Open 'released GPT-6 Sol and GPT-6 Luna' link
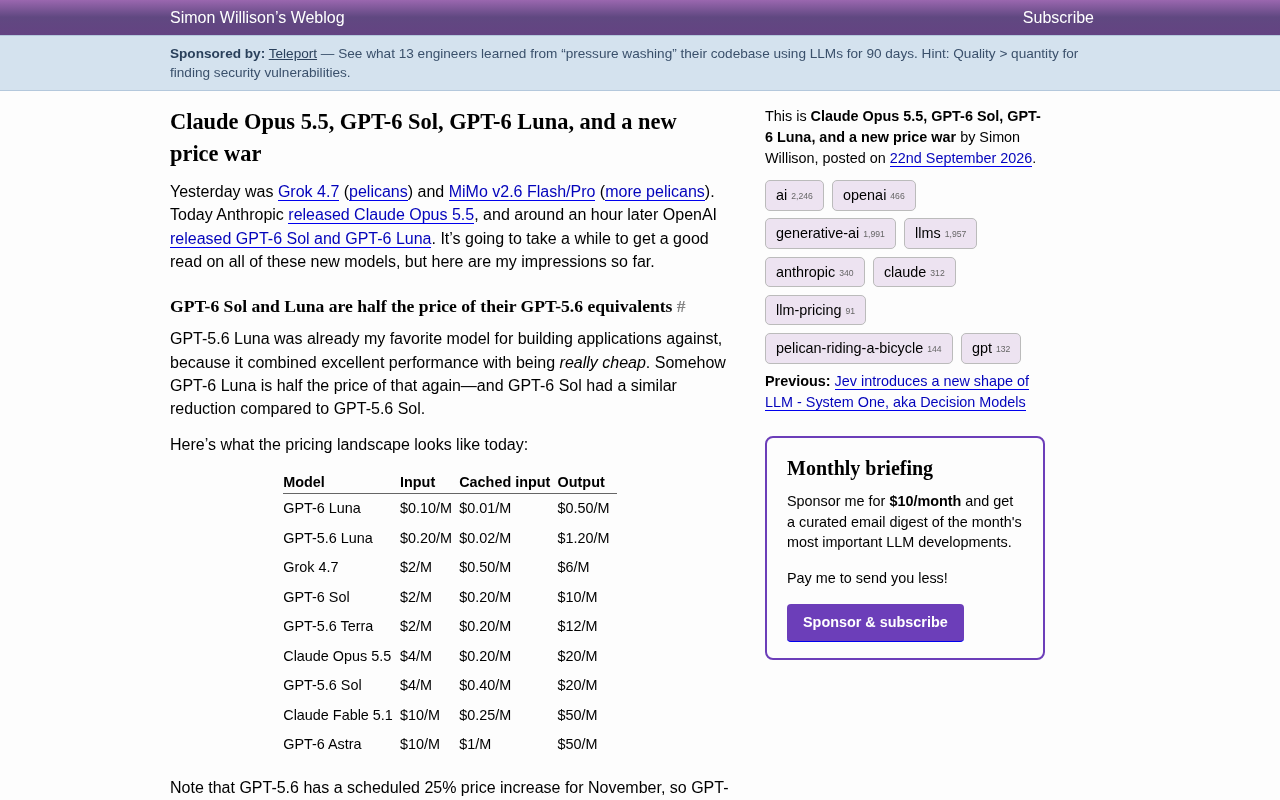The height and width of the screenshot is (800, 1280). click(x=301, y=238)
